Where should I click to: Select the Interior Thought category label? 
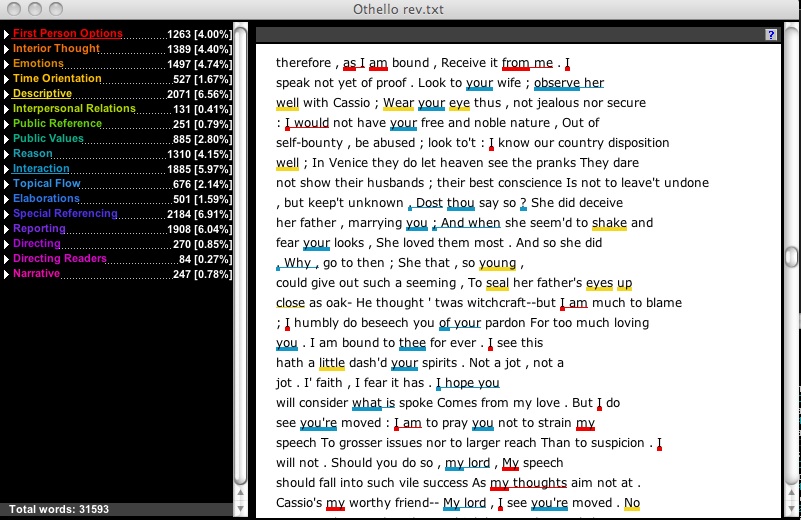56,49
